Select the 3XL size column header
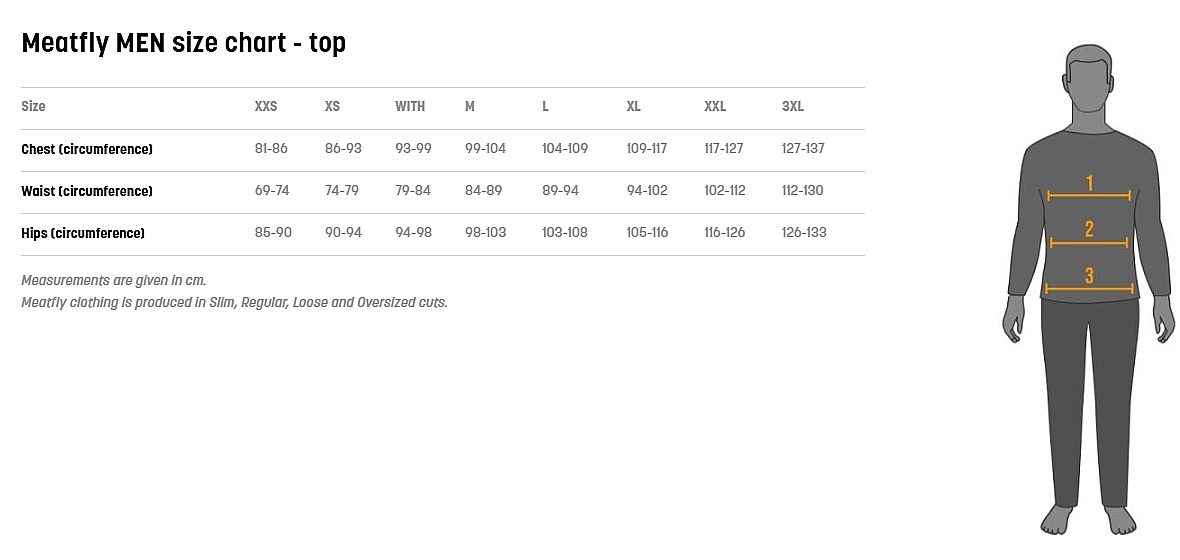 [x=793, y=107]
